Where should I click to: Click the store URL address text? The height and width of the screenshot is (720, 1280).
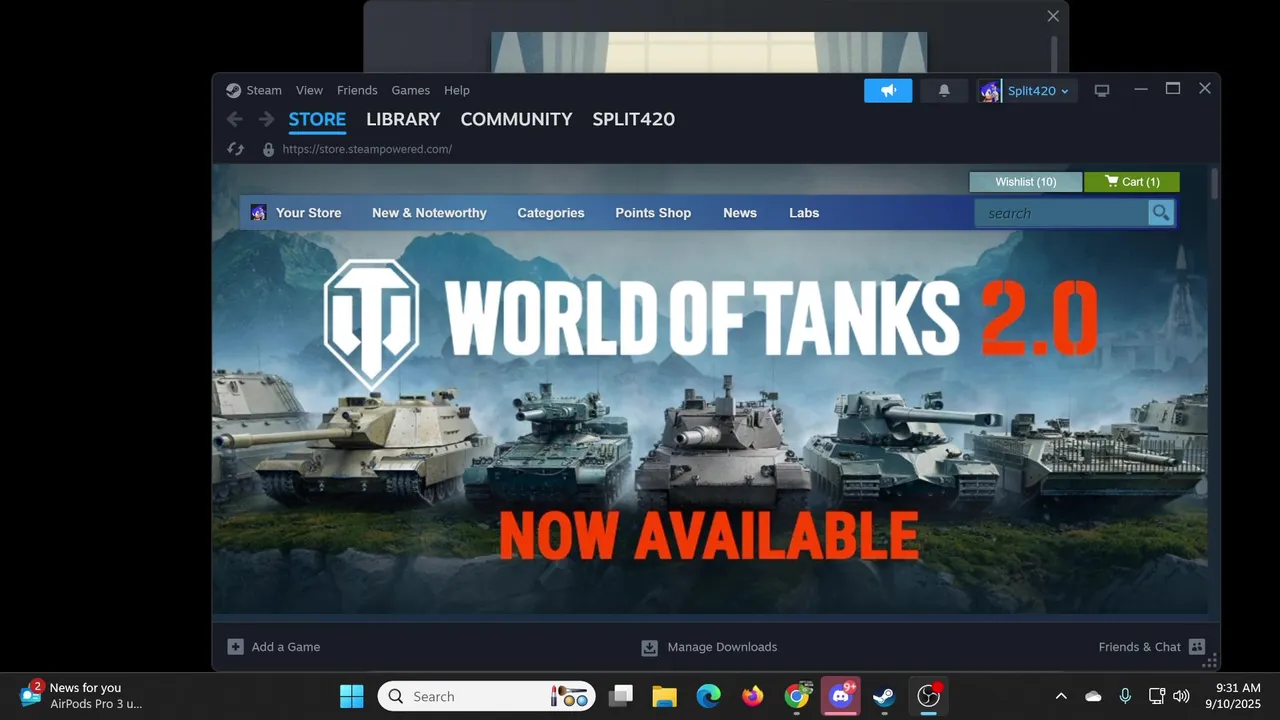[x=367, y=149]
